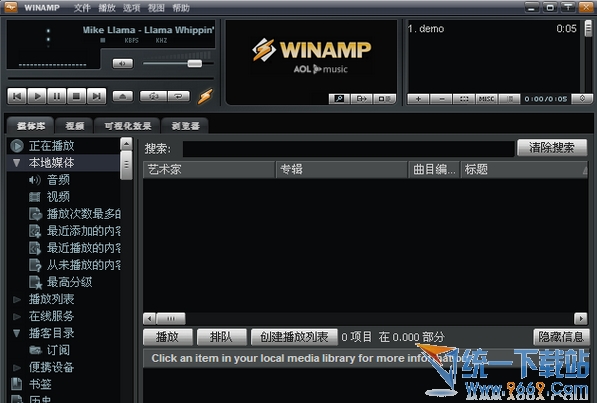Switch to the 浏览器 tab
Screen dimensions: 597x403
[185, 126]
